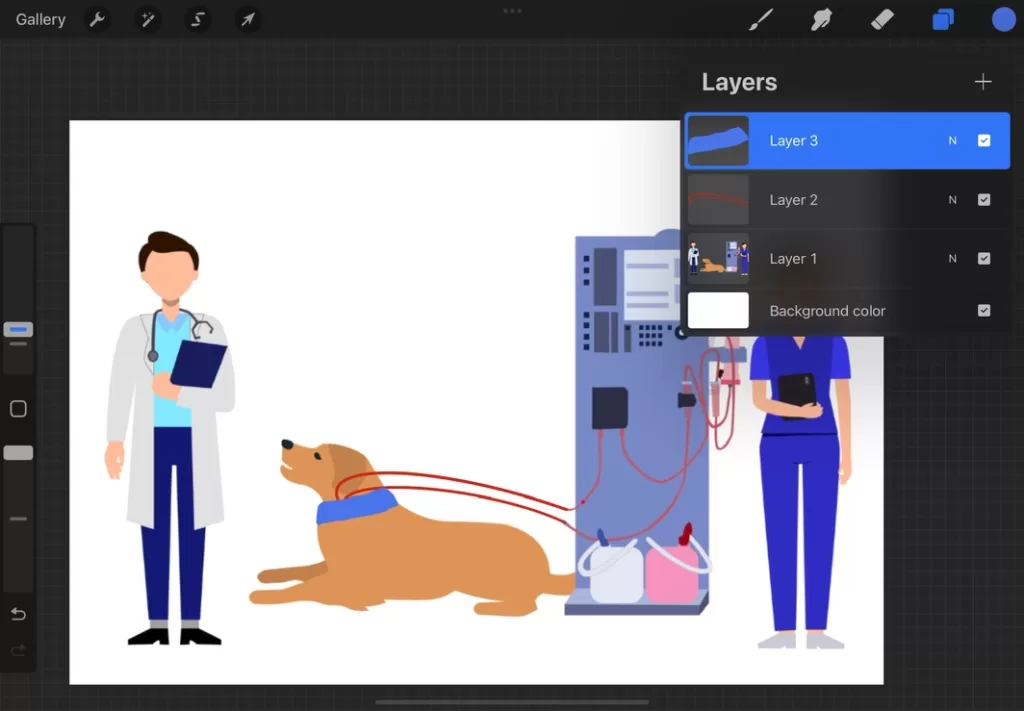Tap the Layer 1 illustration thumbnail
Viewport: 1024px width, 711px height.
(x=718, y=258)
